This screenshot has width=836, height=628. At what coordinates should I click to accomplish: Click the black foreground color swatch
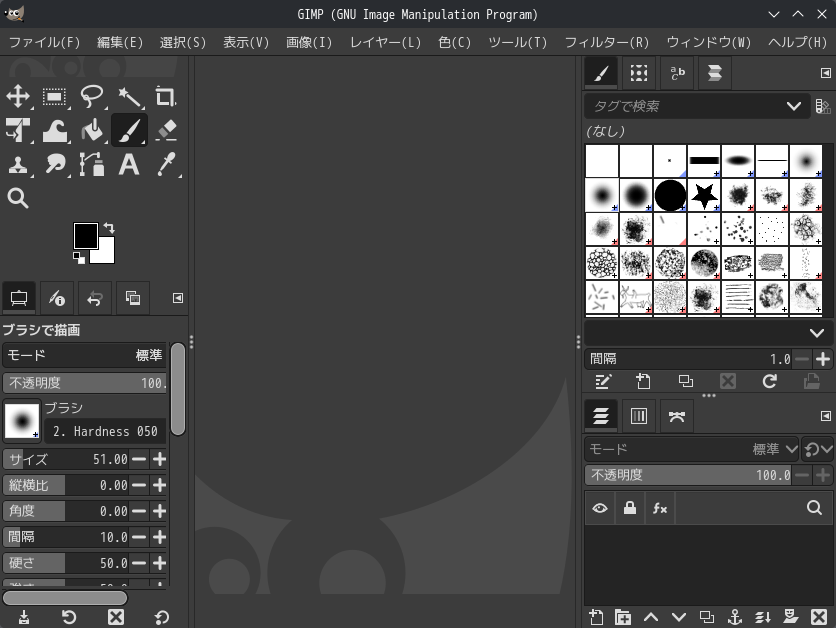87,237
